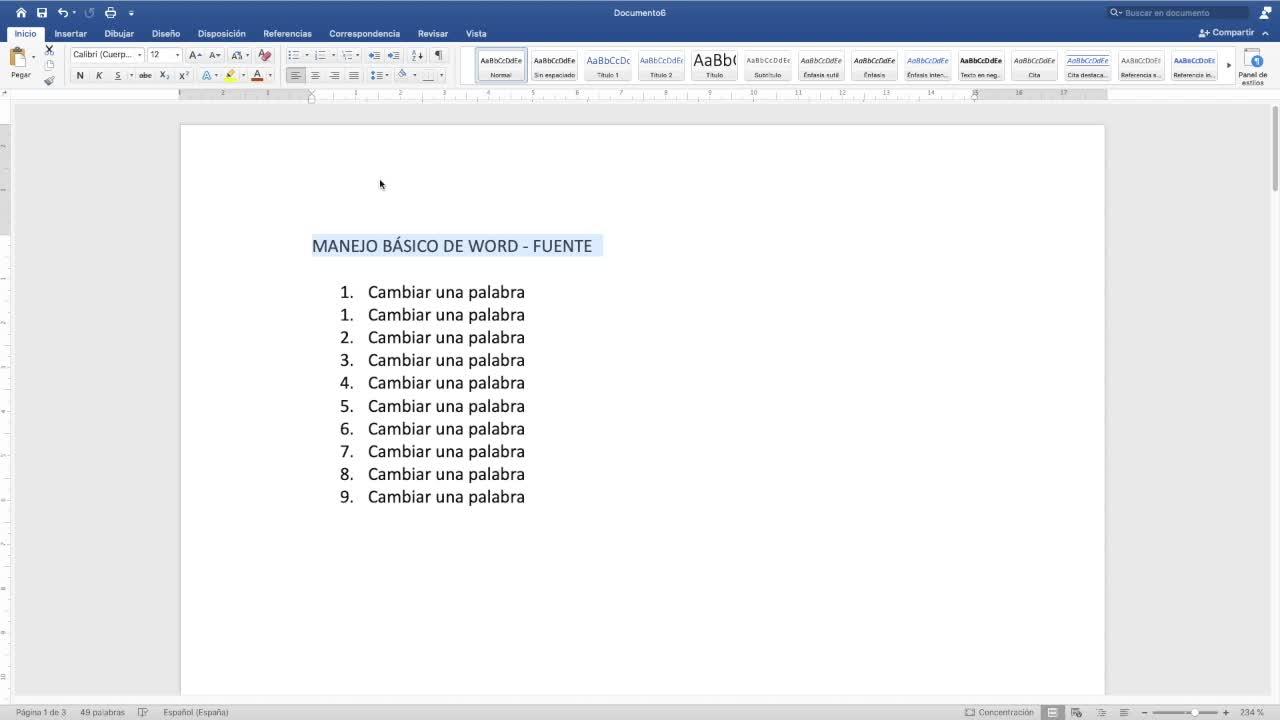Click the Página 1 de 3 indicator
Viewport: 1280px width, 720px height.
(x=41, y=712)
